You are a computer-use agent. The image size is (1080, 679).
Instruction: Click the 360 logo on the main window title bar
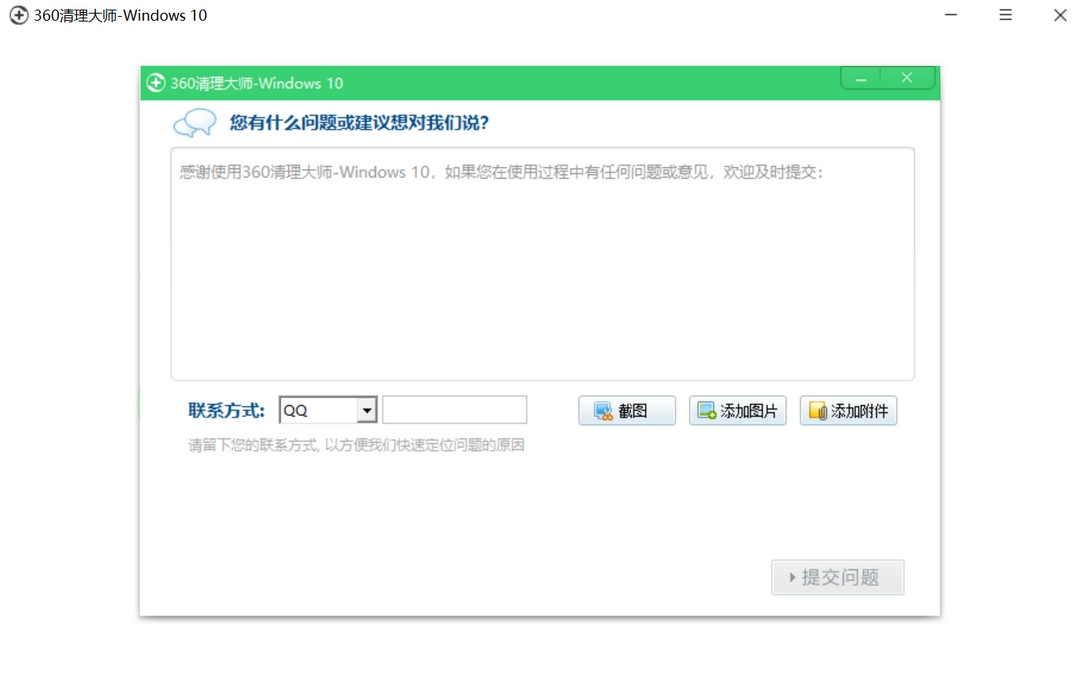(17, 15)
